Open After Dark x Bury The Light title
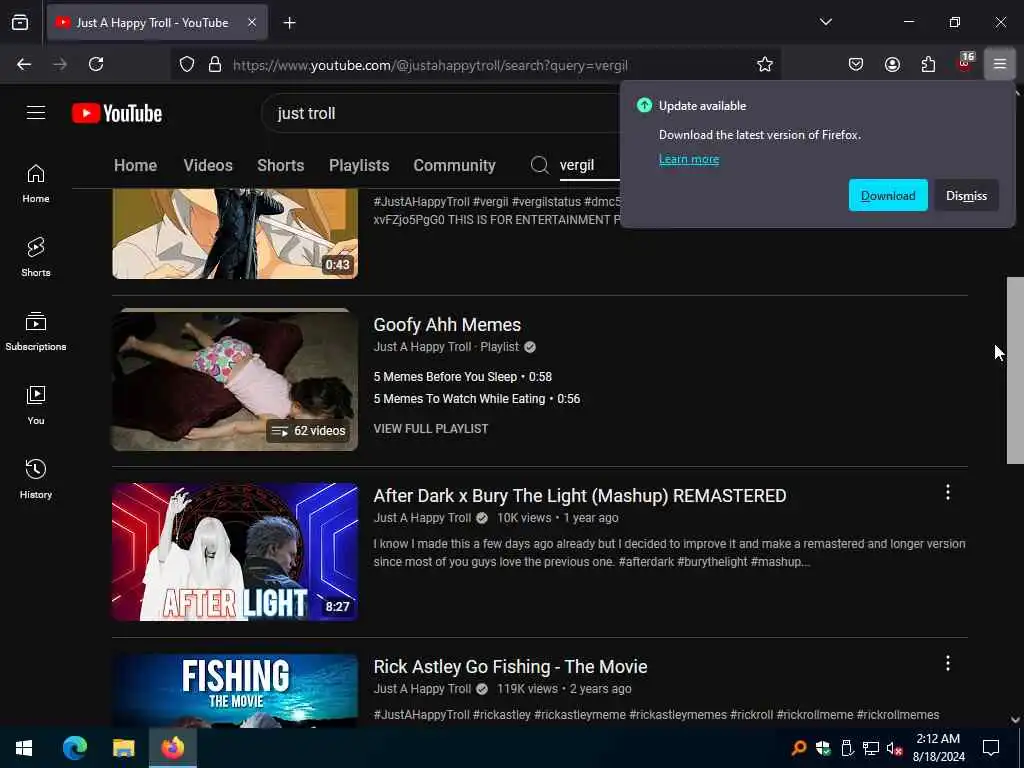 click(x=580, y=496)
